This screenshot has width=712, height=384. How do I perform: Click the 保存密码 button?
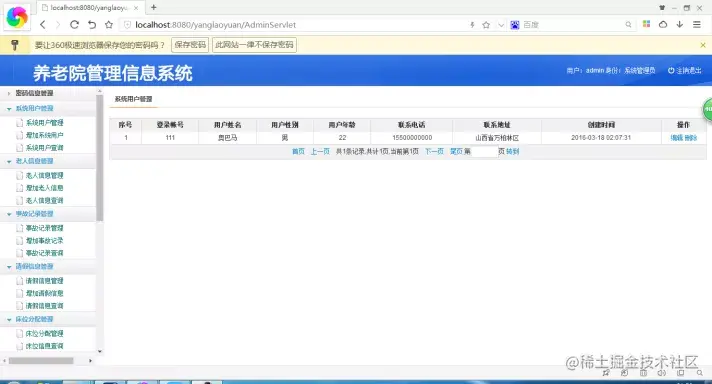pyautogui.click(x=190, y=45)
